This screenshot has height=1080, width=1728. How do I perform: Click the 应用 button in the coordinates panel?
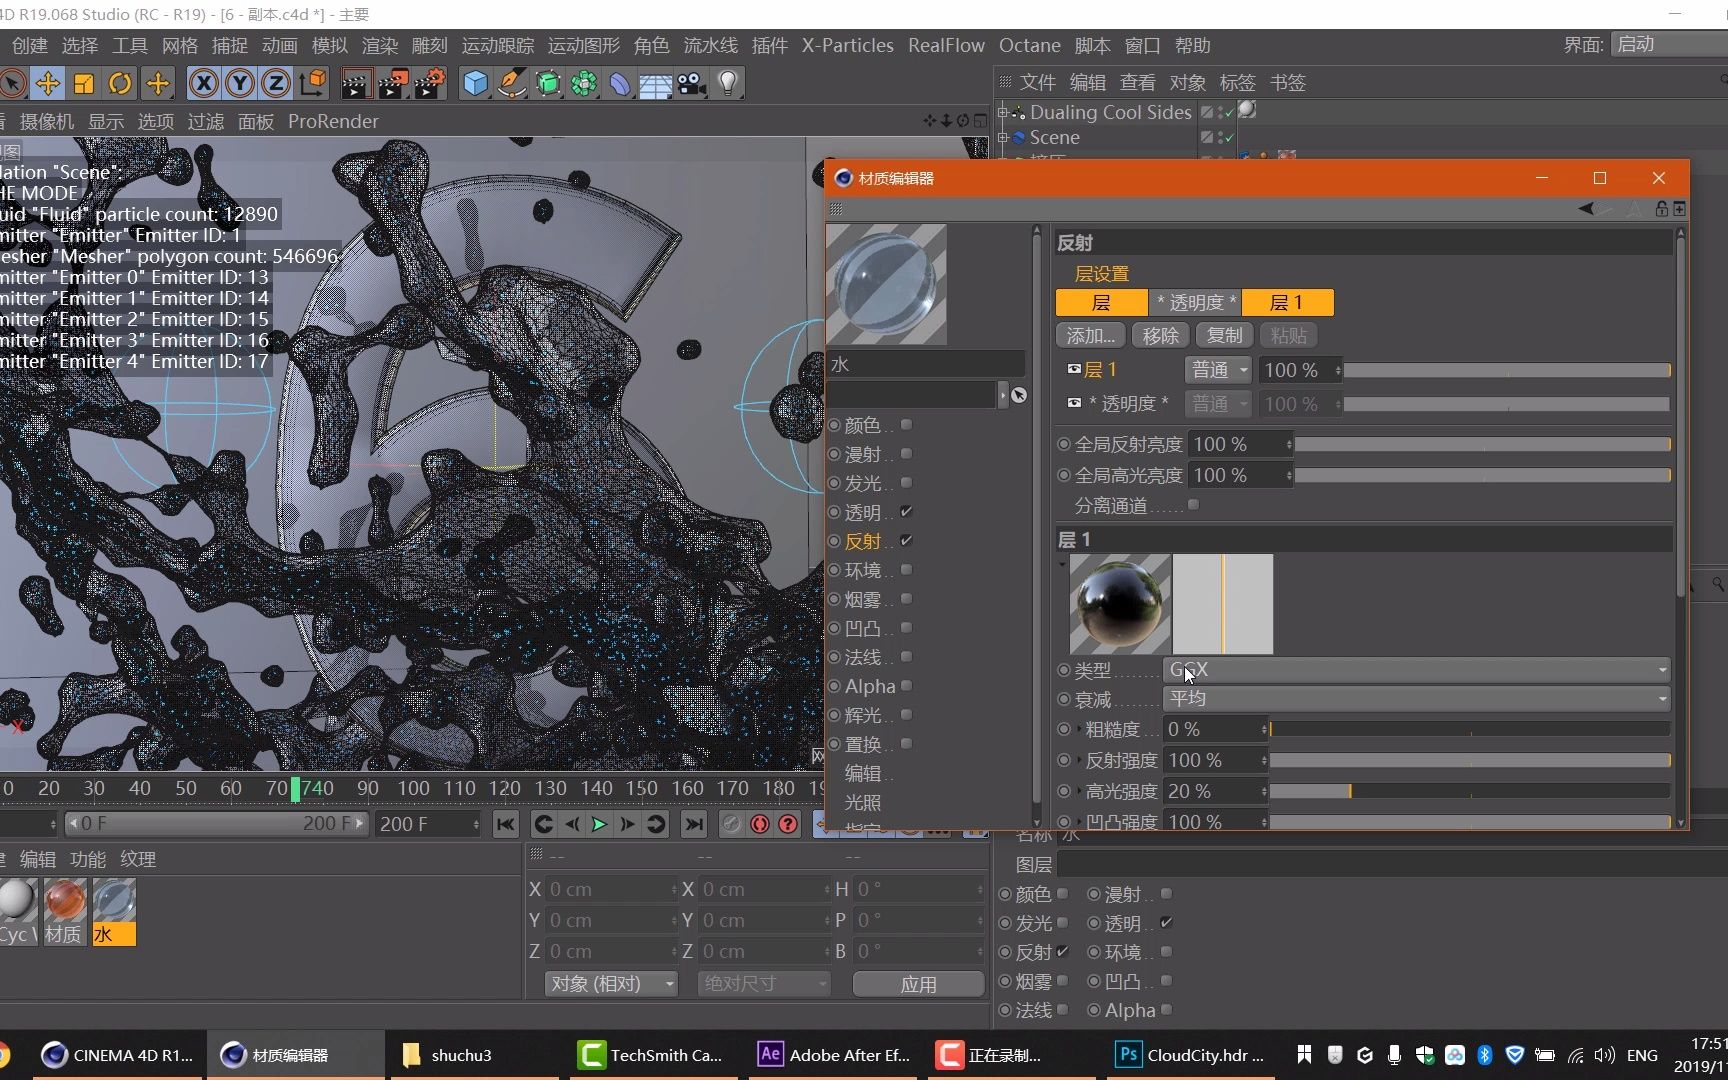click(x=916, y=984)
